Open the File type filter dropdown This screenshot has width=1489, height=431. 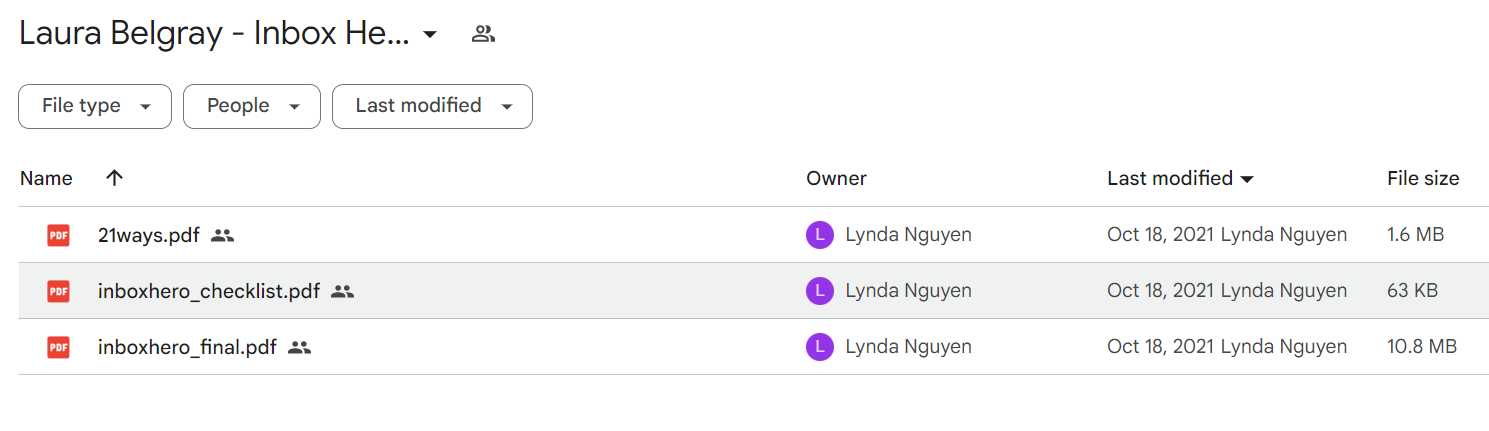pyautogui.click(x=95, y=106)
